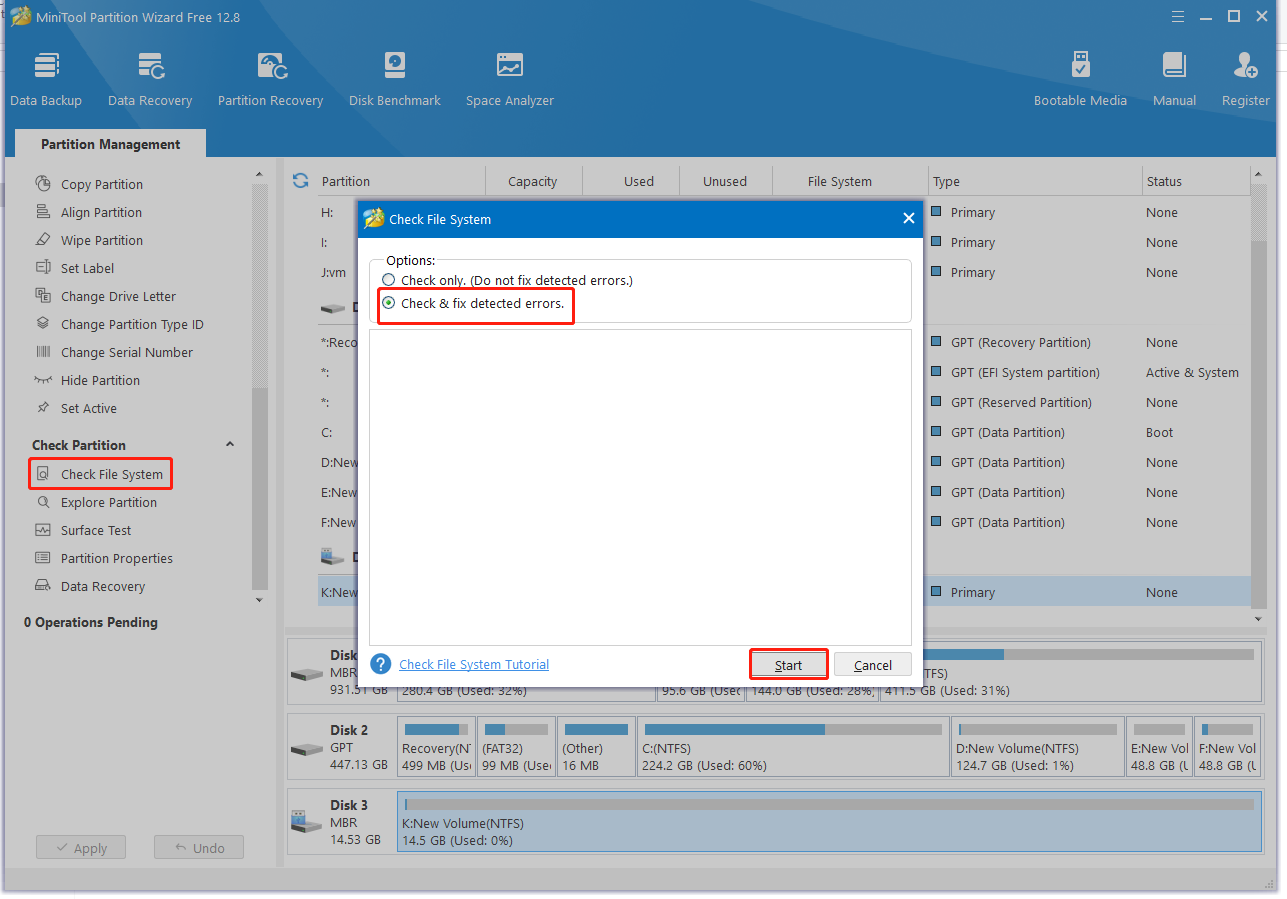Cancel the Check File System dialog
The width and height of the screenshot is (1287, 899).
tap(872, 664)
